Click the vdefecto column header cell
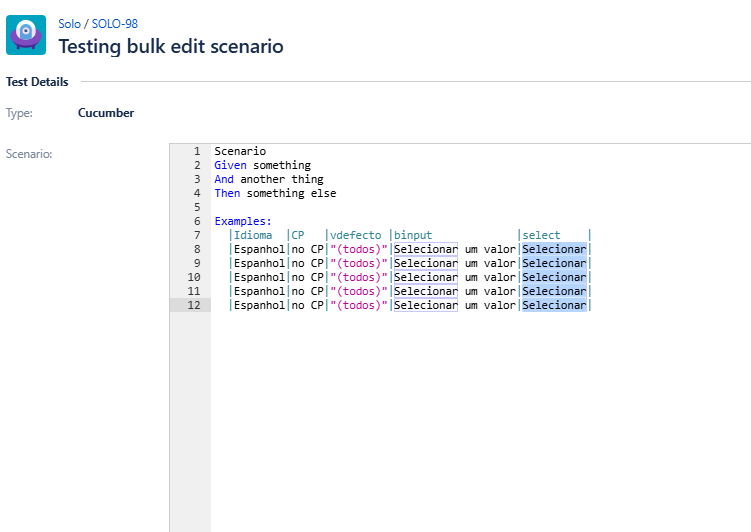Screen dimensions: 751x532 coord(356,235)
